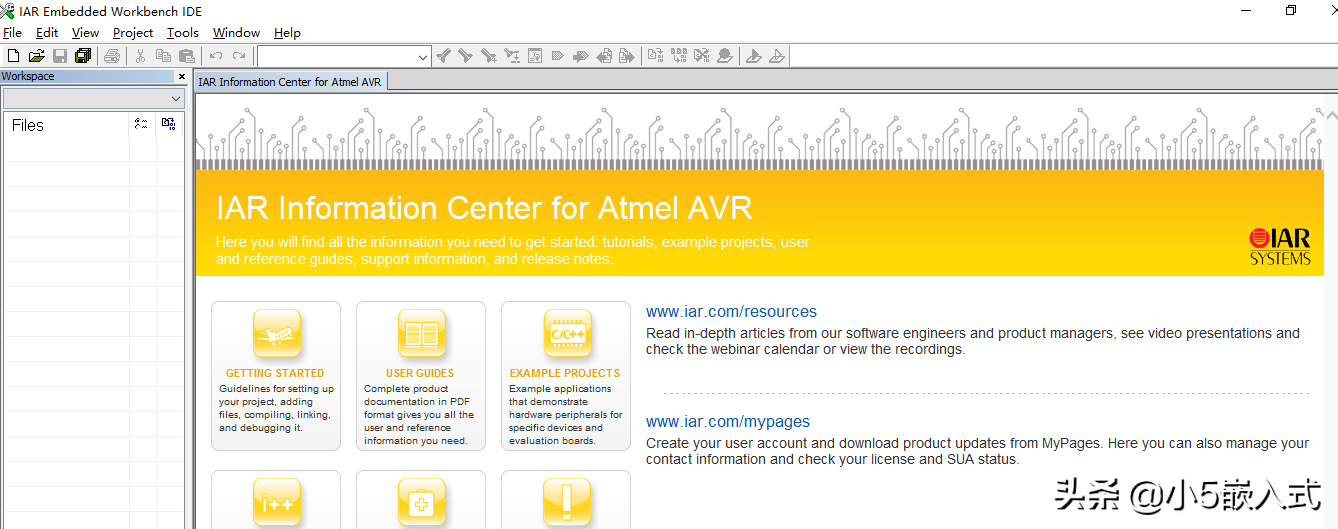Click the Save floppy disk icon
The width and height of the screenshot is (1338, 529).
pos(60,56)
